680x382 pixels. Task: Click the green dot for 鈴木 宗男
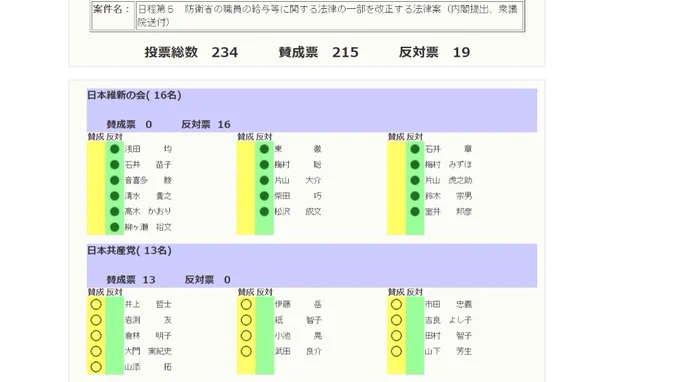click(415, 196)
